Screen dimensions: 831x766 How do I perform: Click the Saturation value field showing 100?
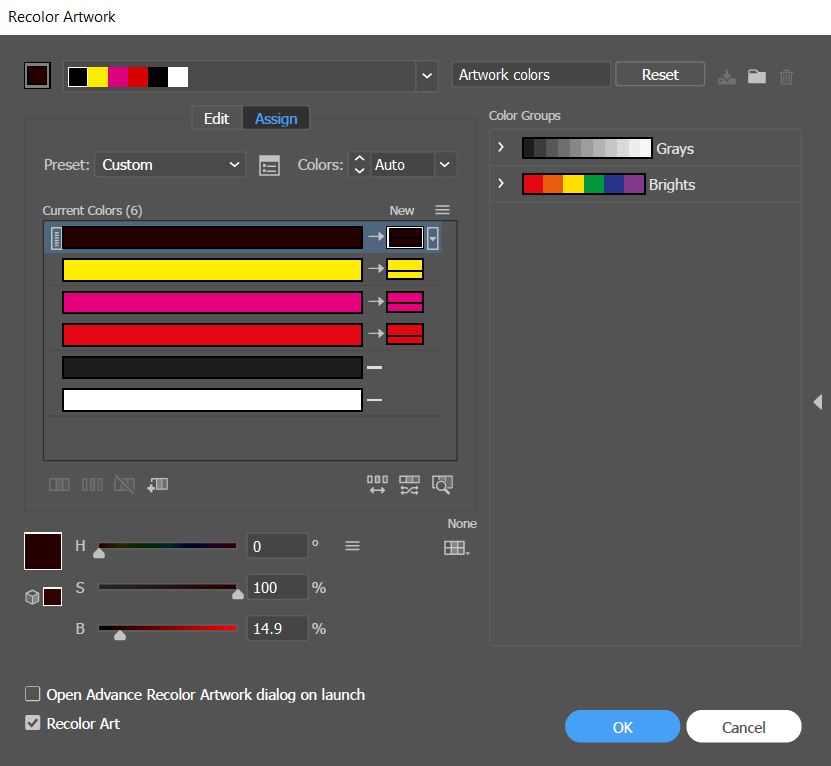tap(278, 587)
